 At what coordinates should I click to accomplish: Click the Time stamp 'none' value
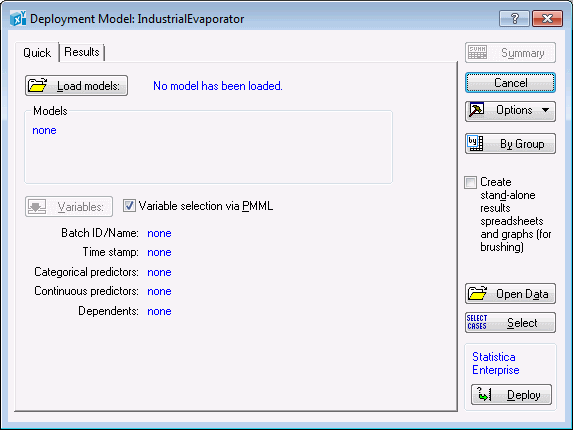pyautogui.click(x=159, y=252)
